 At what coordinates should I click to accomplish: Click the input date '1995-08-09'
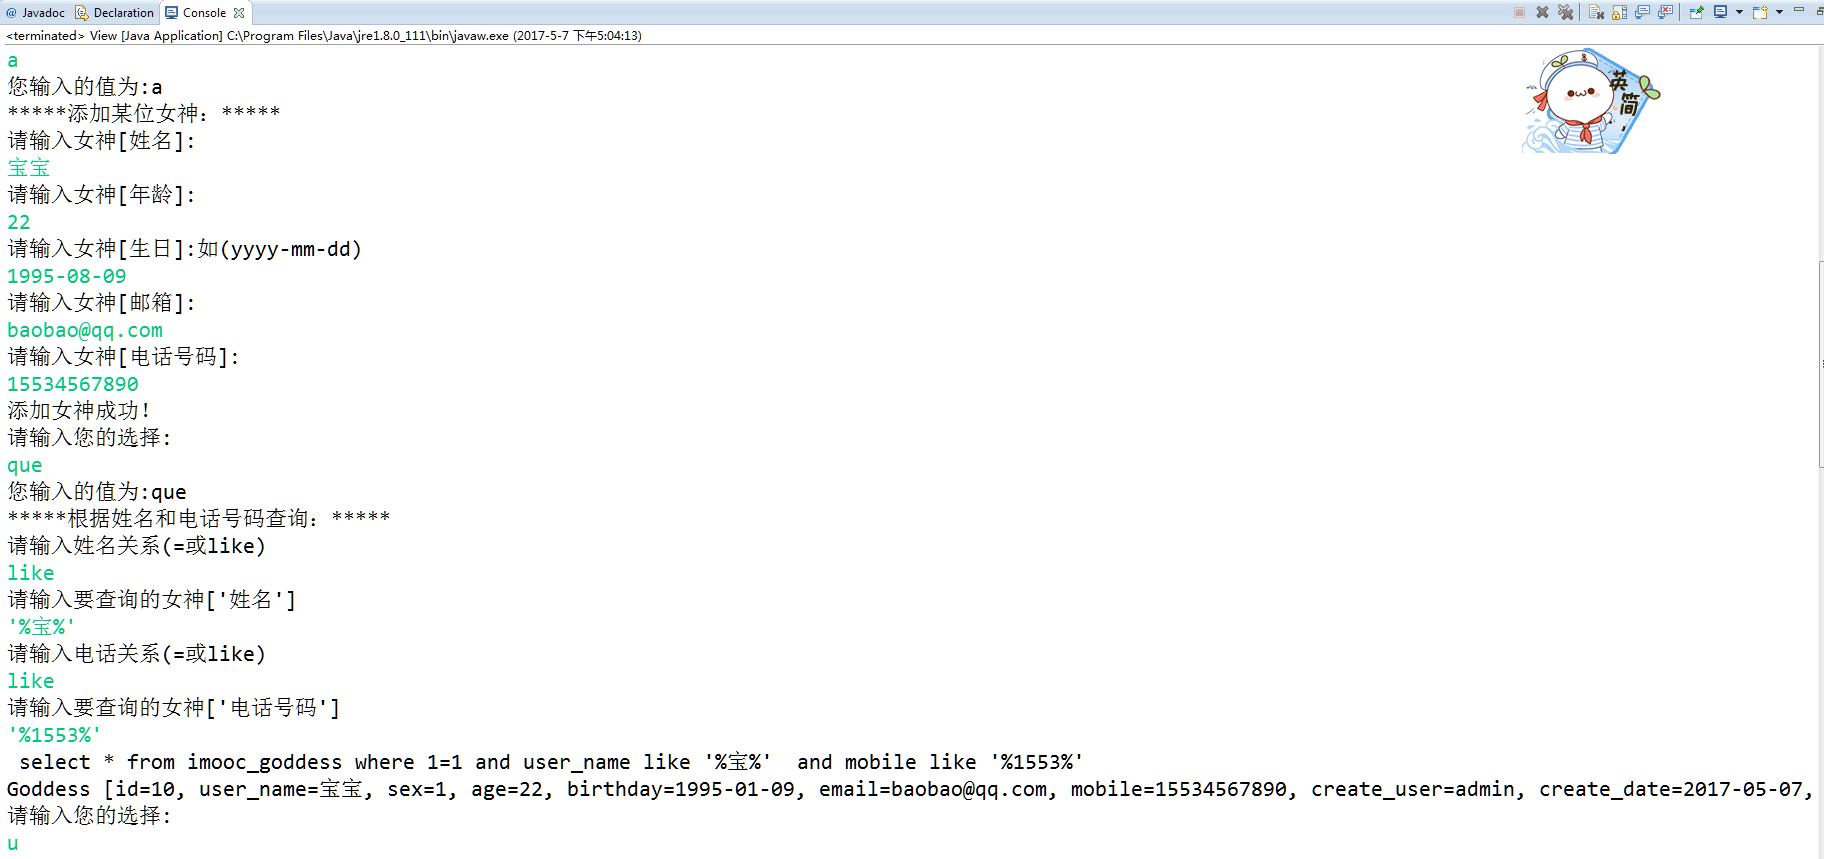67,276
